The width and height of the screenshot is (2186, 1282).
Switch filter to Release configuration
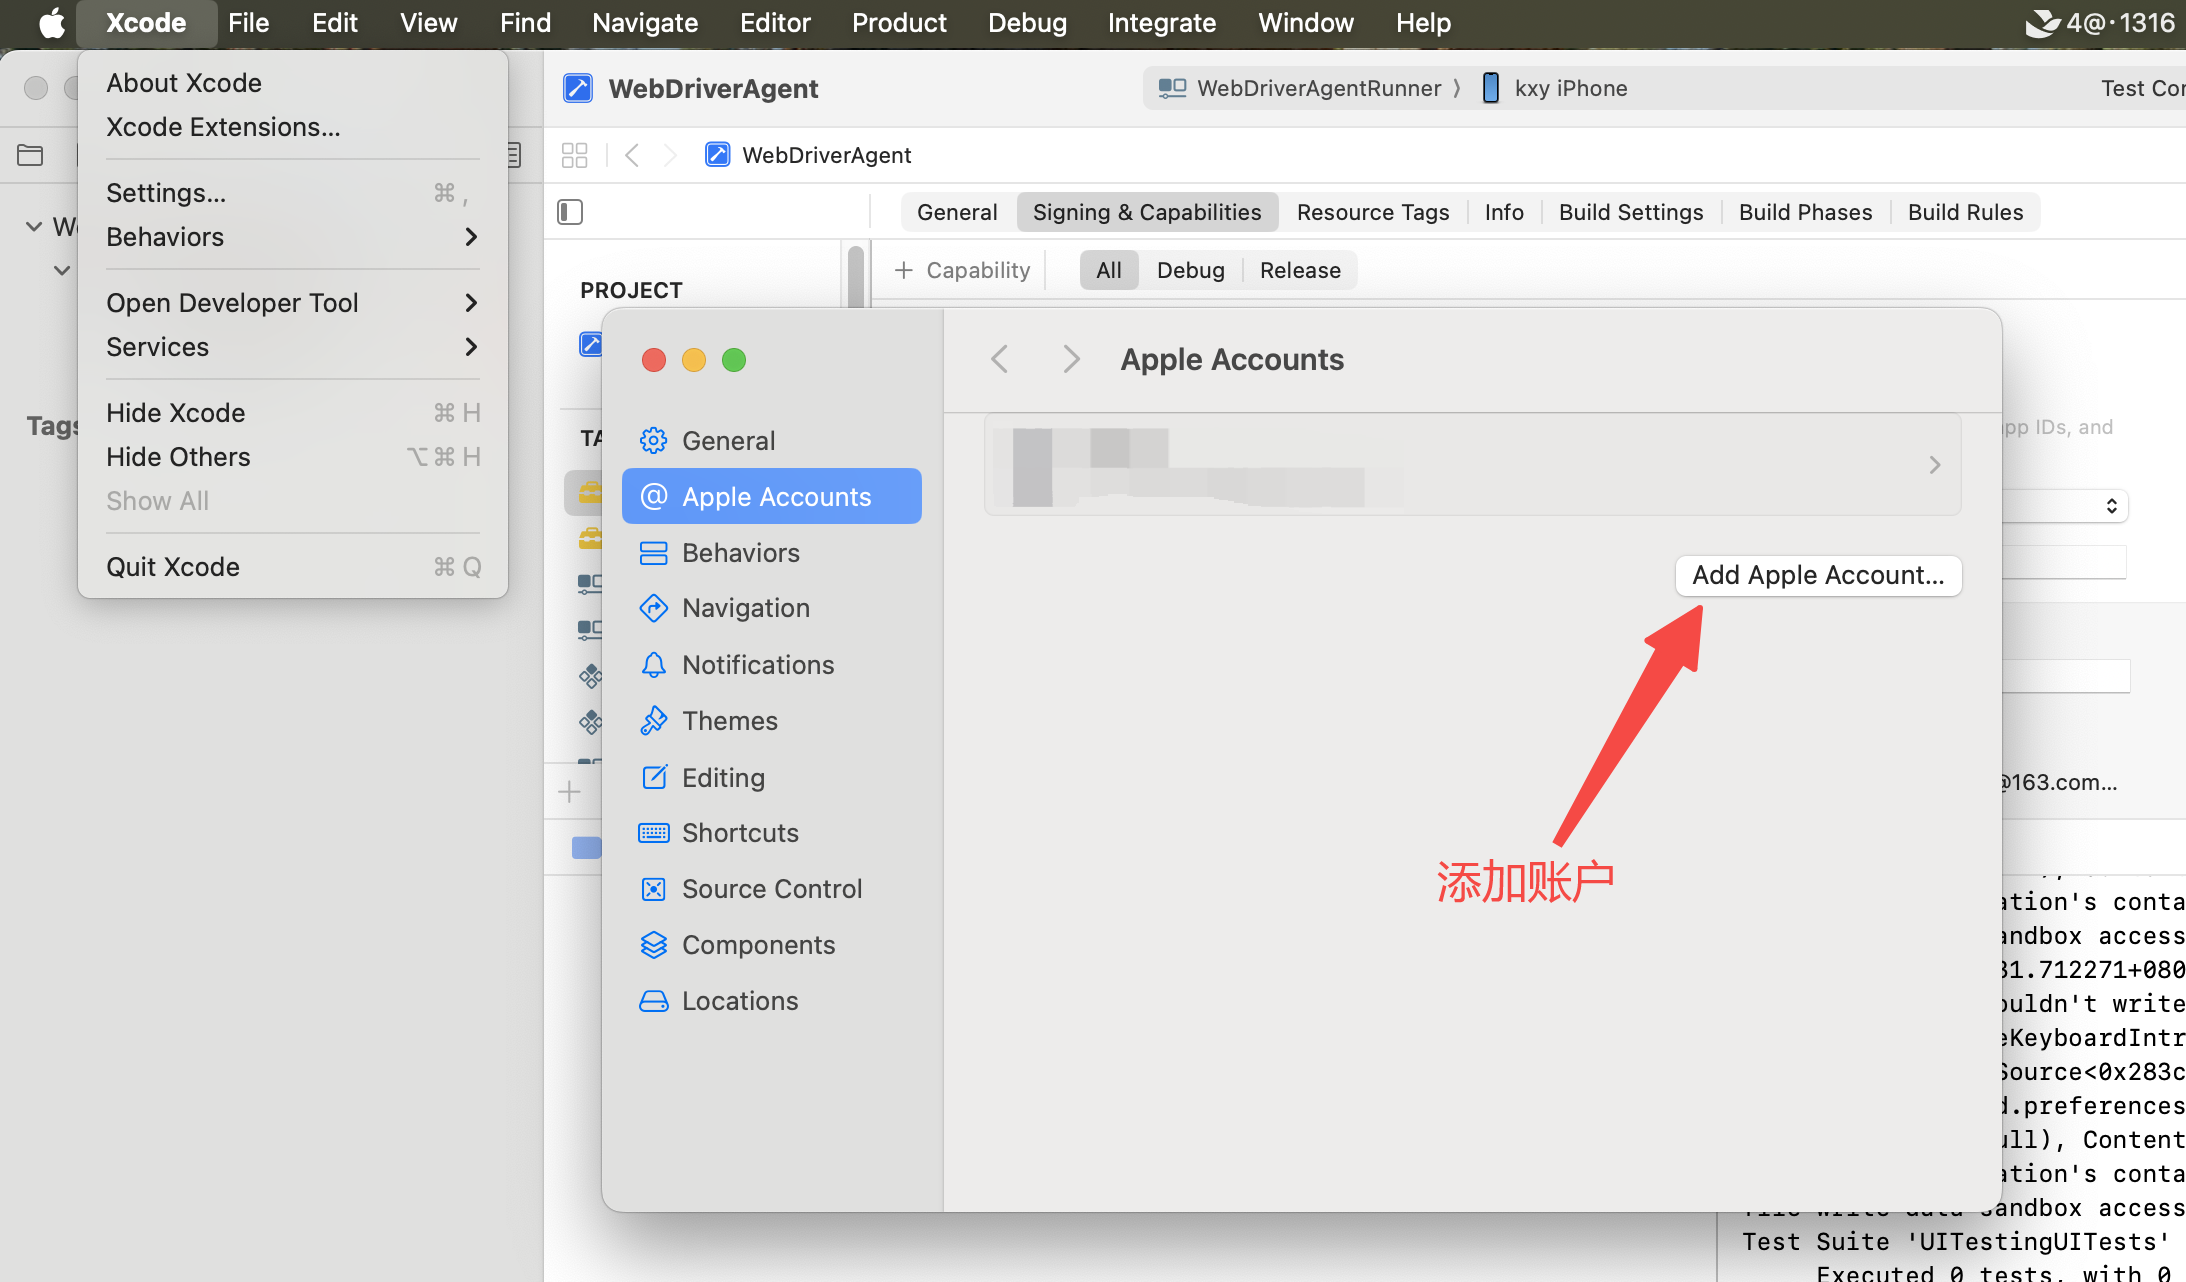pyautogui.click(x=1299, y=270)
